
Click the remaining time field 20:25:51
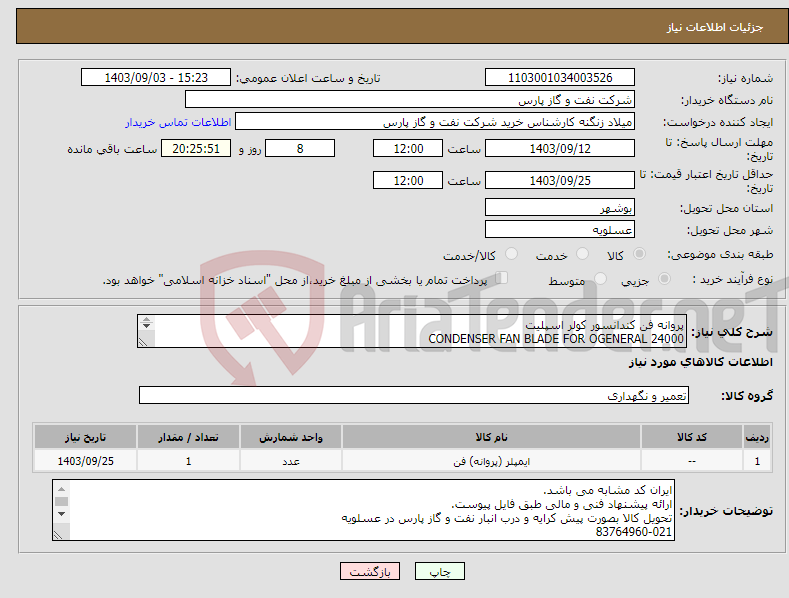pos(196,148)
